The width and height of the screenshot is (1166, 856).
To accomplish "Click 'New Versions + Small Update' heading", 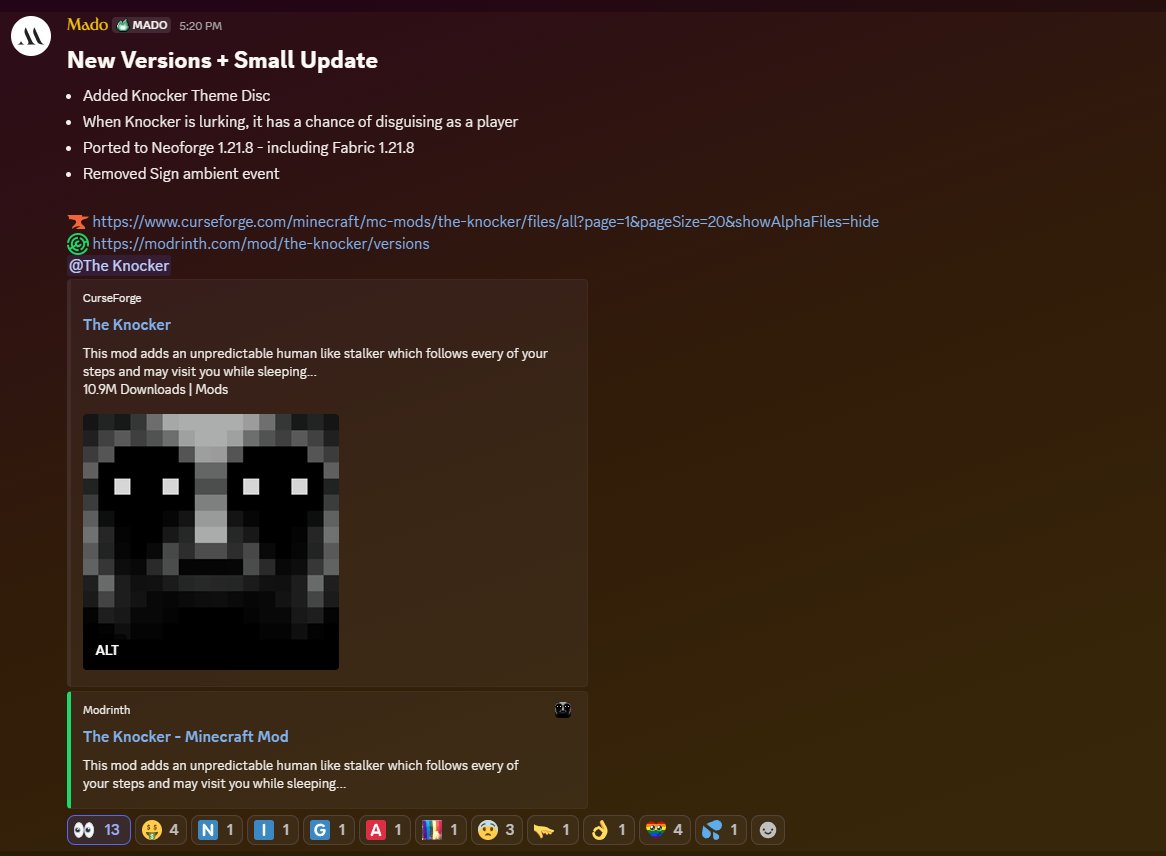I will (x=222, y=60).
